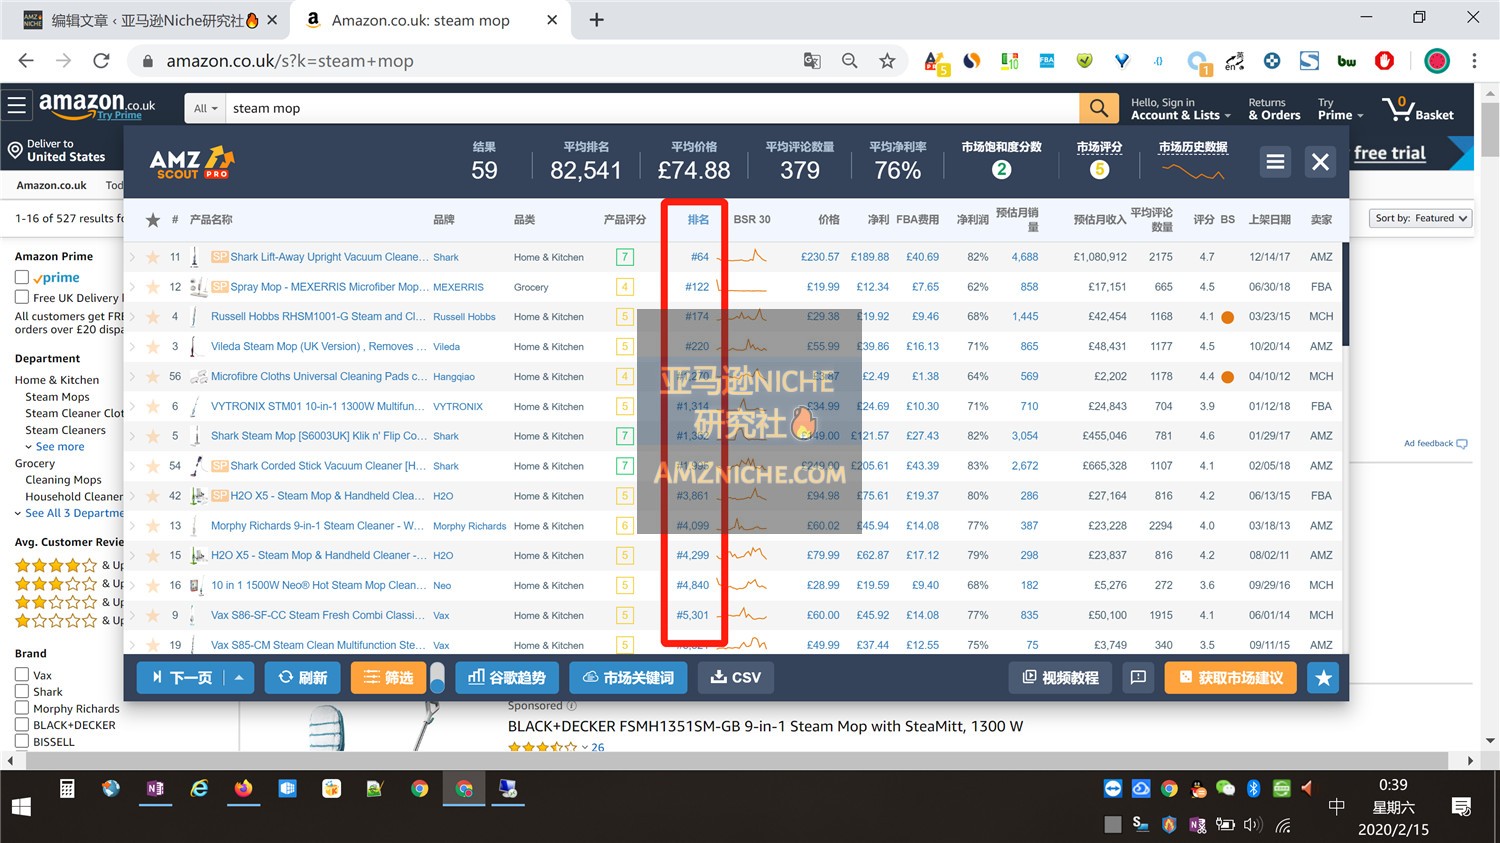Click the orange BS dot in Russell Hobbs row
This screenshot has height=843, width=1500.
[1227, 317]
